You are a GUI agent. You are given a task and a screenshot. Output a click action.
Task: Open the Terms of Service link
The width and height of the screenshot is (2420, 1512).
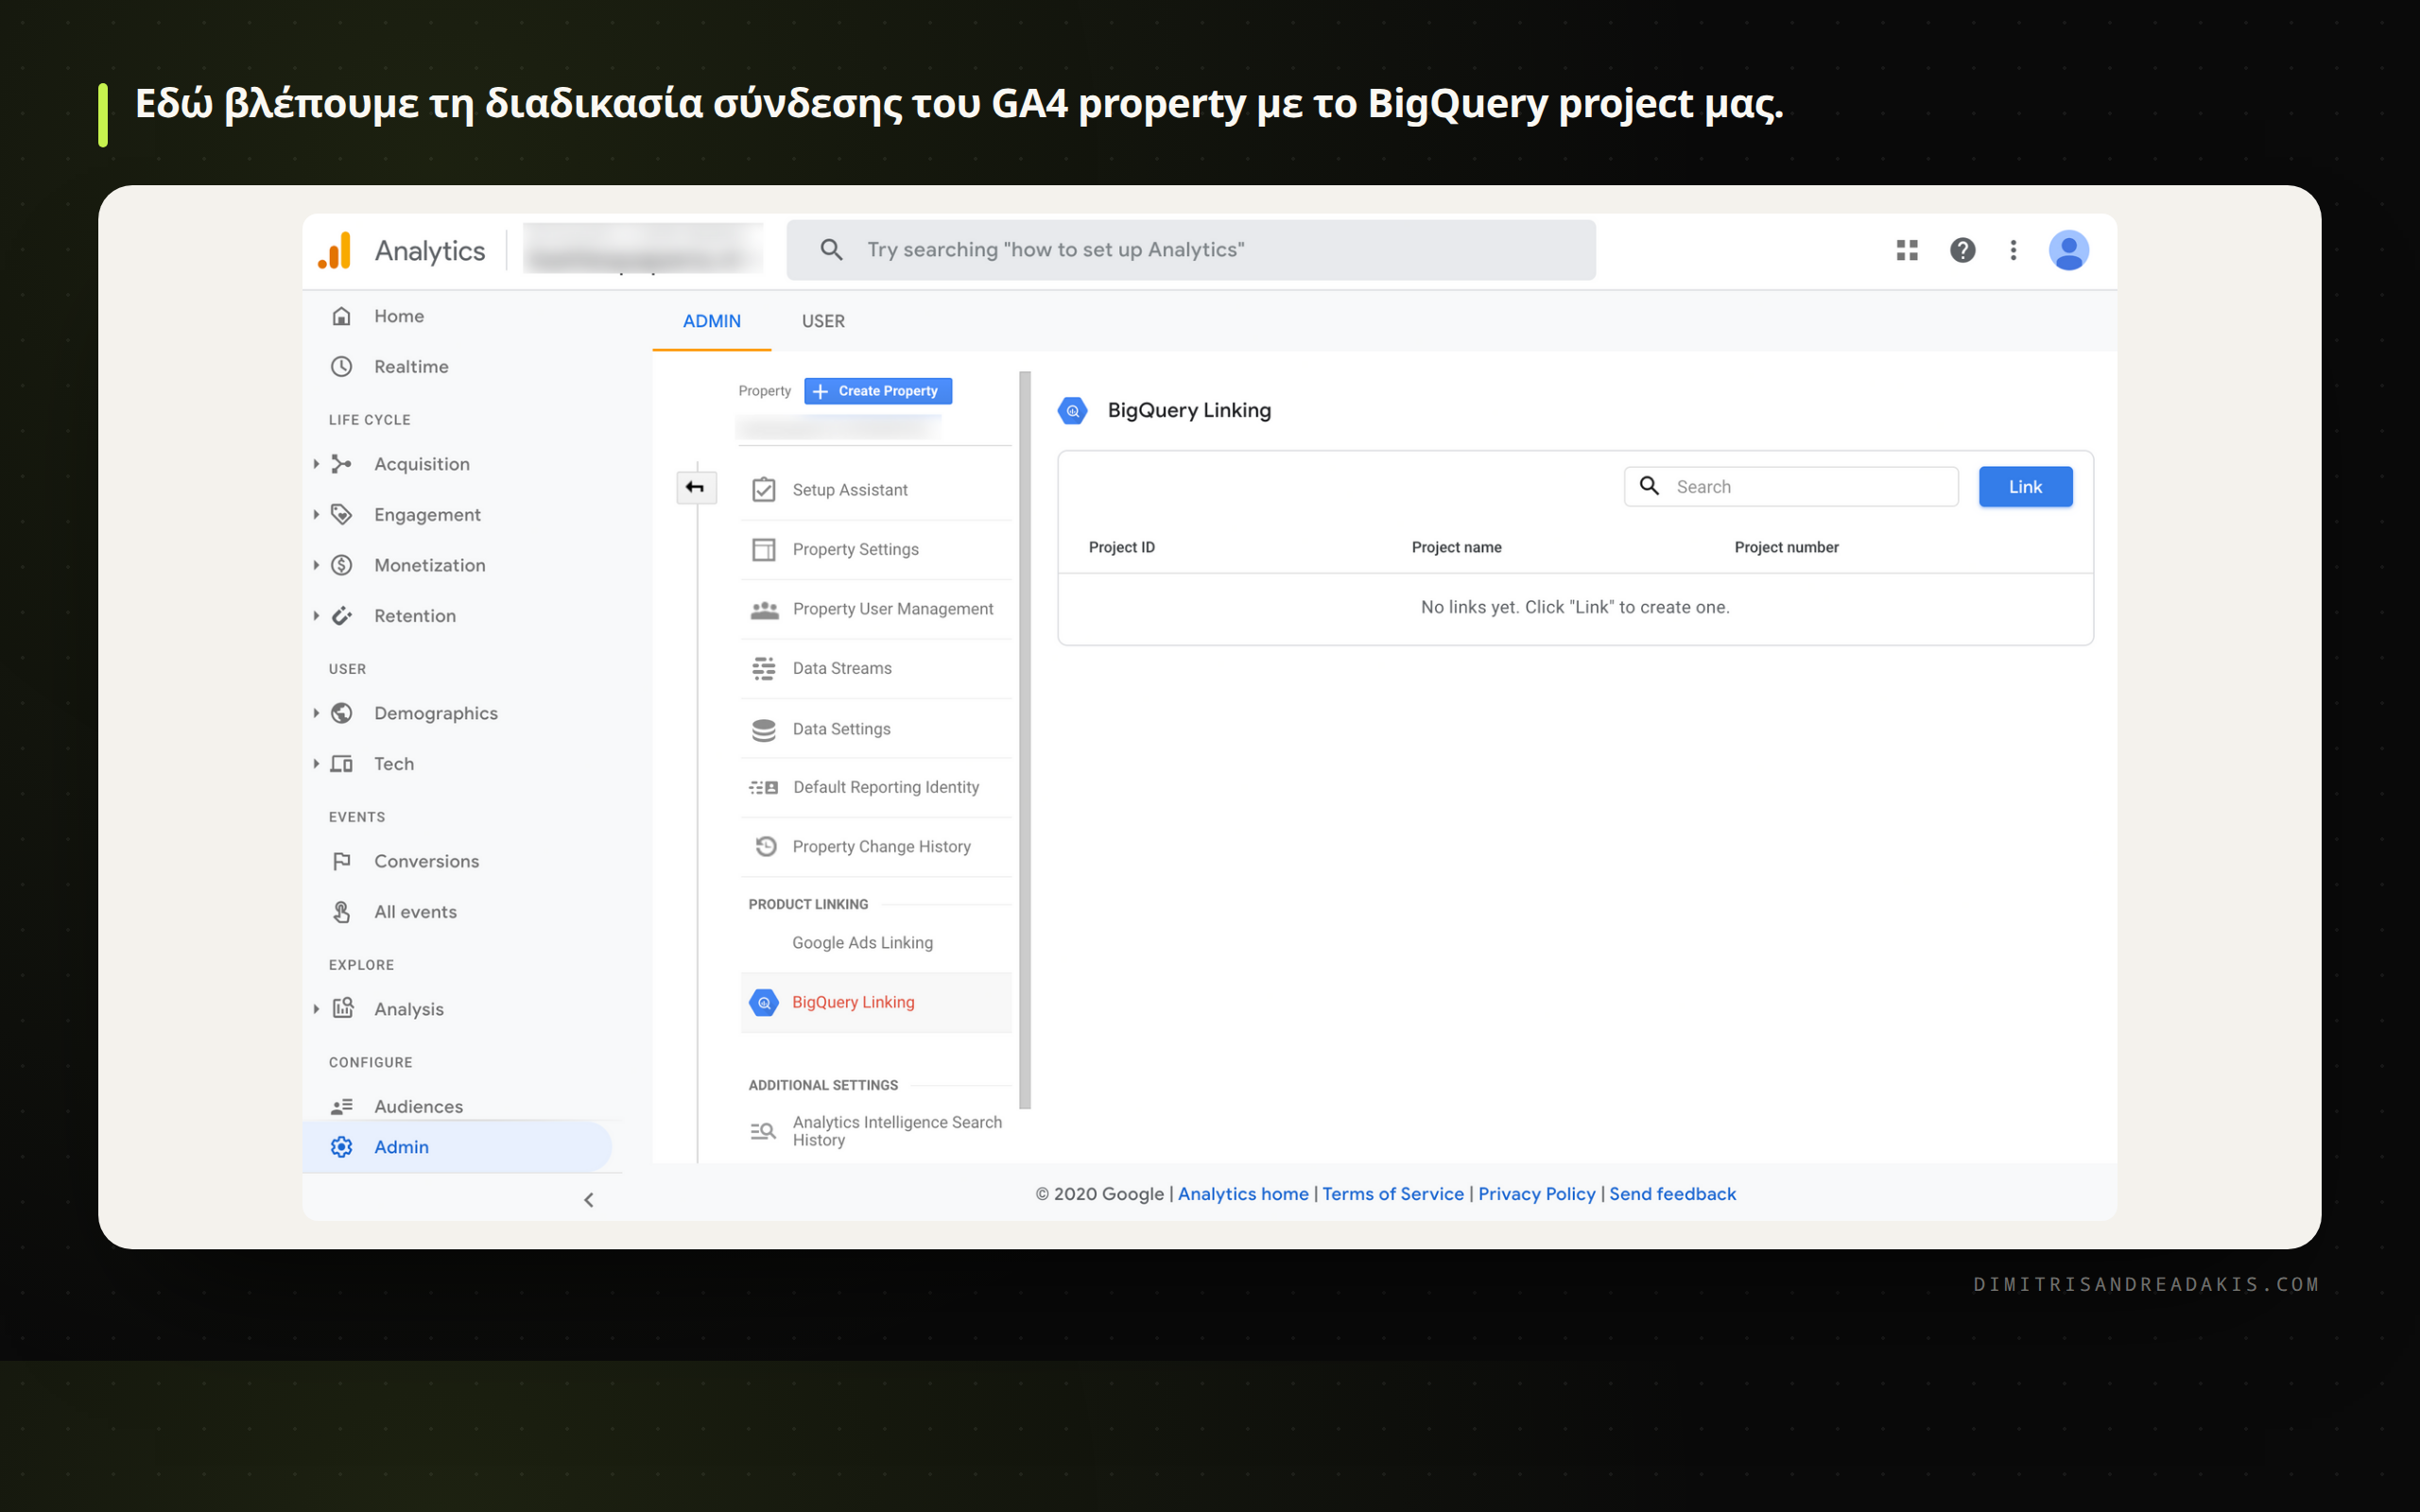coord(1393,1194)
